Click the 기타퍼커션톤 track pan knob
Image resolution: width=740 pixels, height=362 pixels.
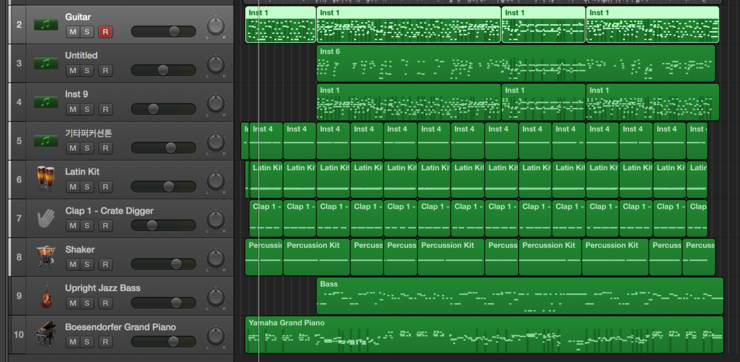point(216,142)
